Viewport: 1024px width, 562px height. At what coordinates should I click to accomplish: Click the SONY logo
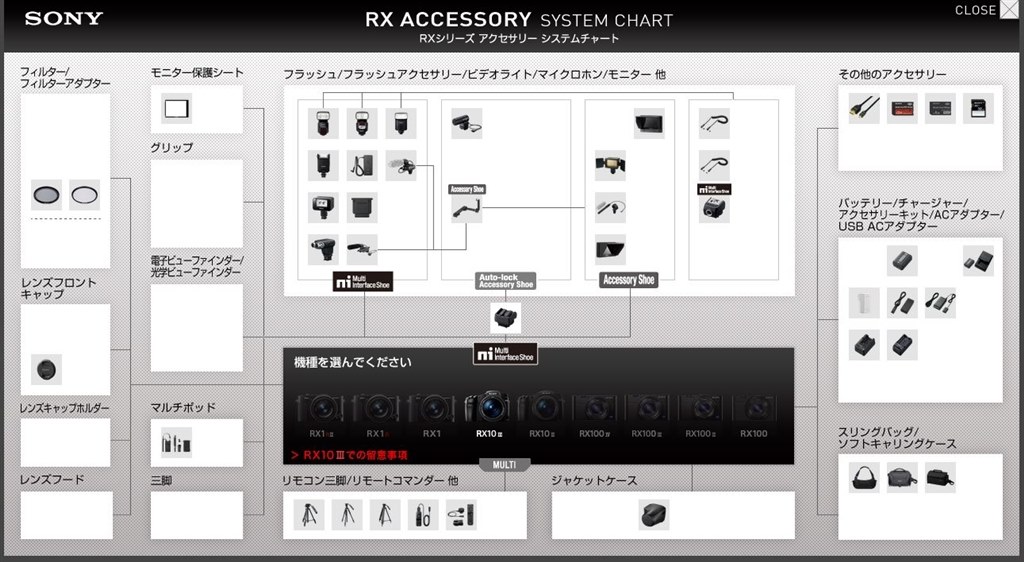[64, 18]
